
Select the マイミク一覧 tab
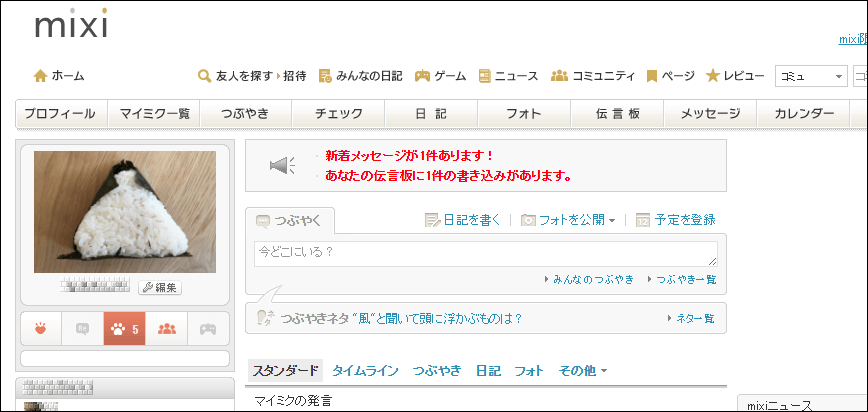(x=154, y=114)
